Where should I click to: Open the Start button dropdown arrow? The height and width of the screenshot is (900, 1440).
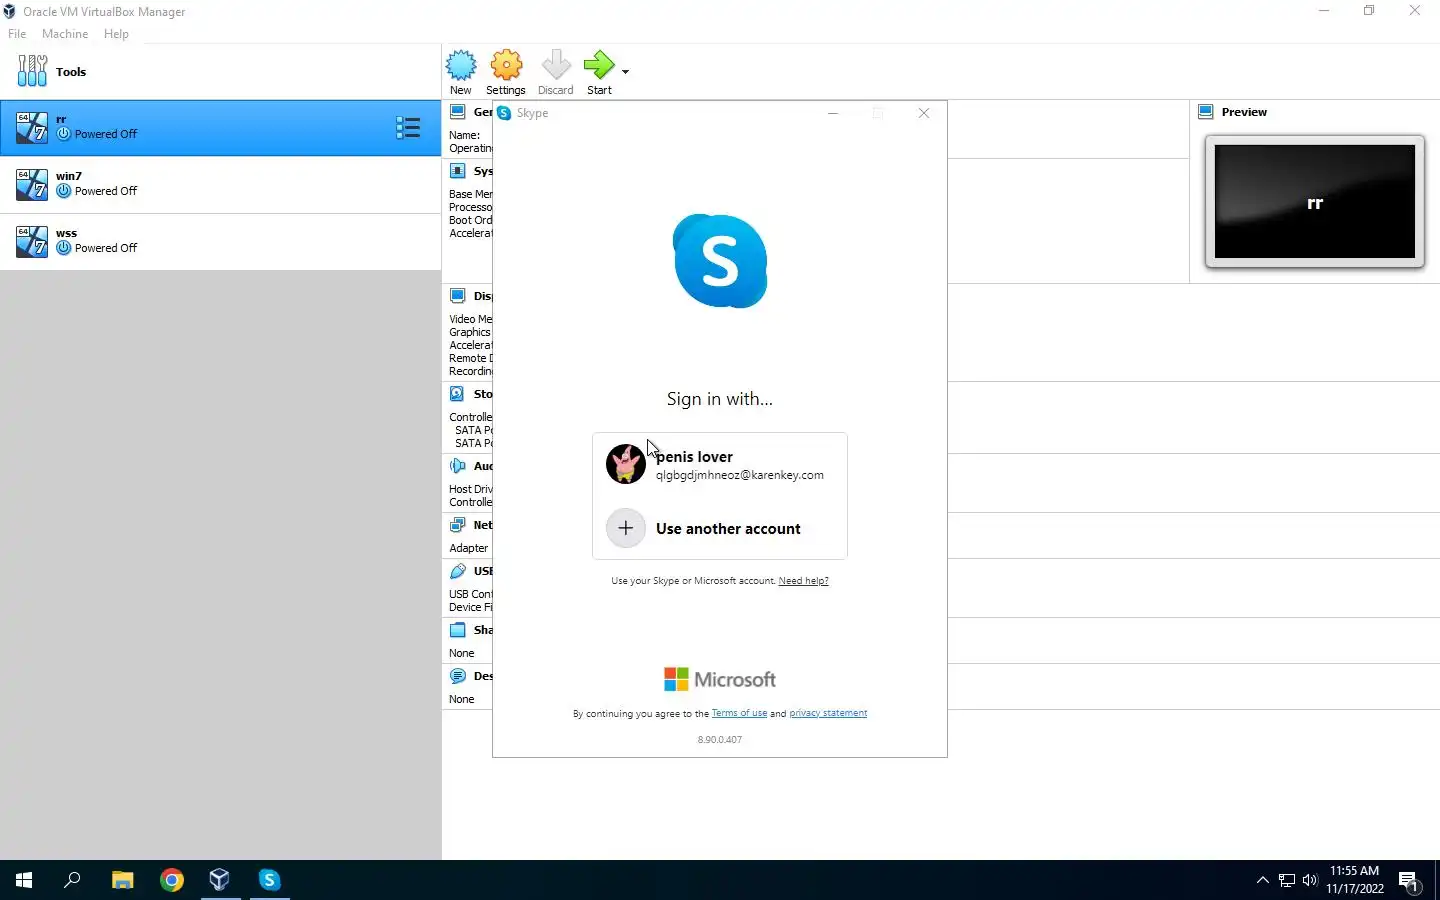tap(625, 72)
